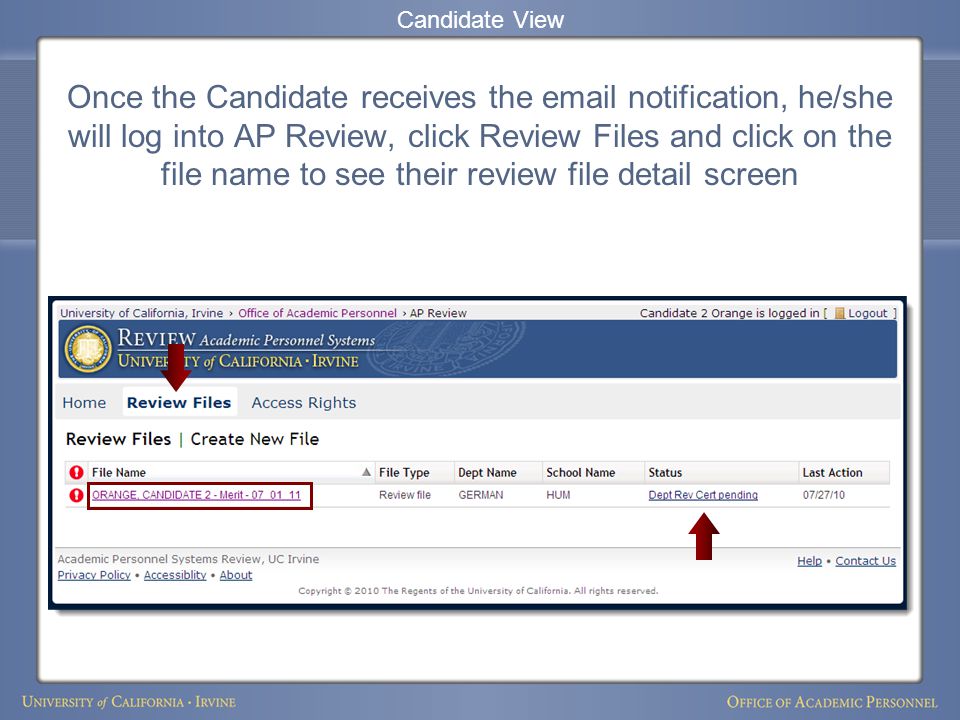960x720 pixels.
Task: Click 'Candidate 2 Orange is logged in' text
Action: (729, 313)
